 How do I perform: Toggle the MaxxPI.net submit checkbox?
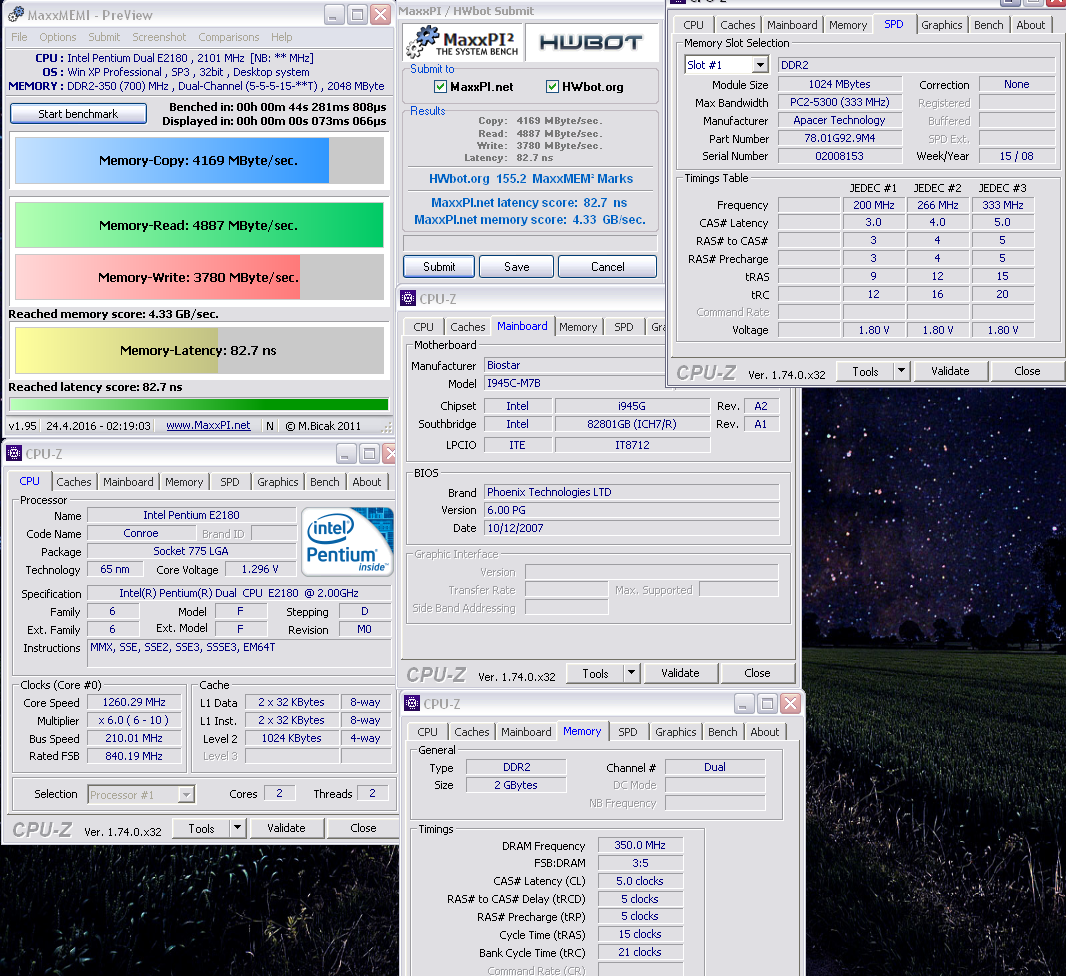pos(441,86)
